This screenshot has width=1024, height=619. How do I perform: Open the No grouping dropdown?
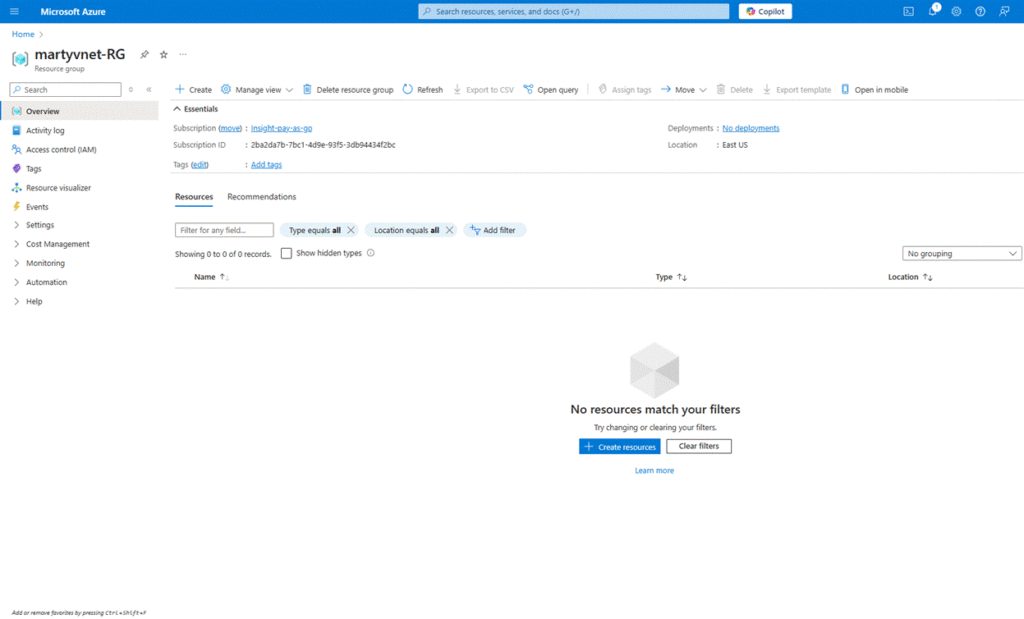961,254
